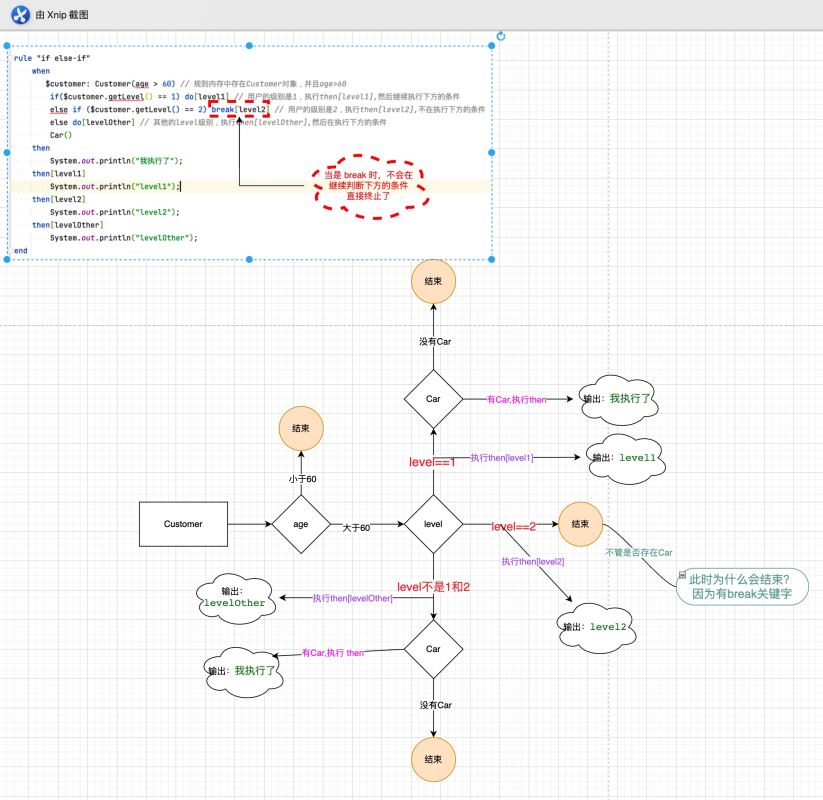Click the left-middle blue resize handle
The image size is (823, 800).
pos(7,152)
